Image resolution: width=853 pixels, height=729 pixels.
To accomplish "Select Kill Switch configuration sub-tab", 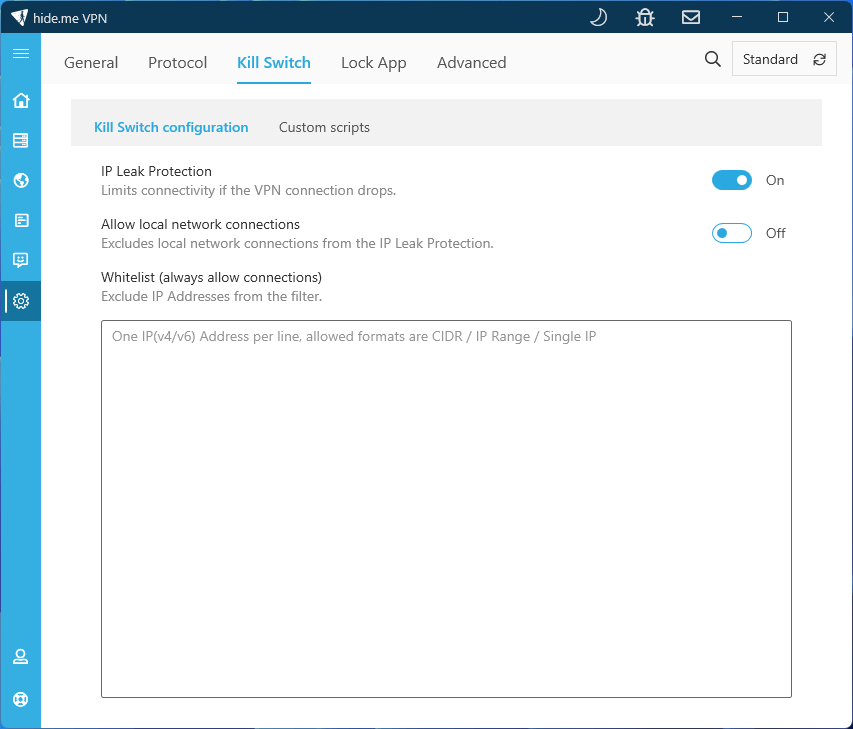I will pyautogui.click(x=171, y=127).
